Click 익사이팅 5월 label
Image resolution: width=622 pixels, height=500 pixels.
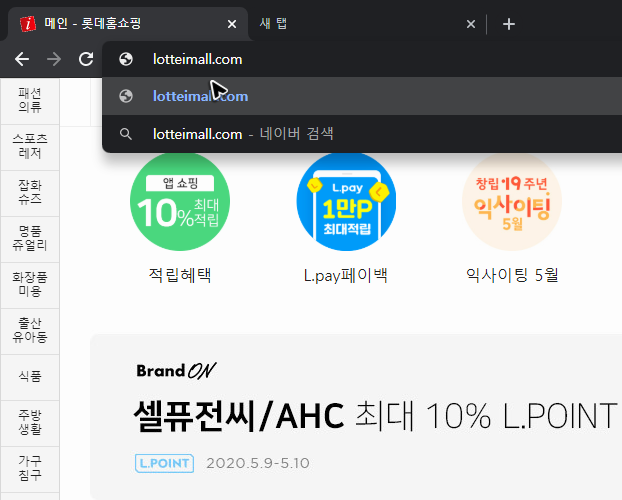click(512, 275)
